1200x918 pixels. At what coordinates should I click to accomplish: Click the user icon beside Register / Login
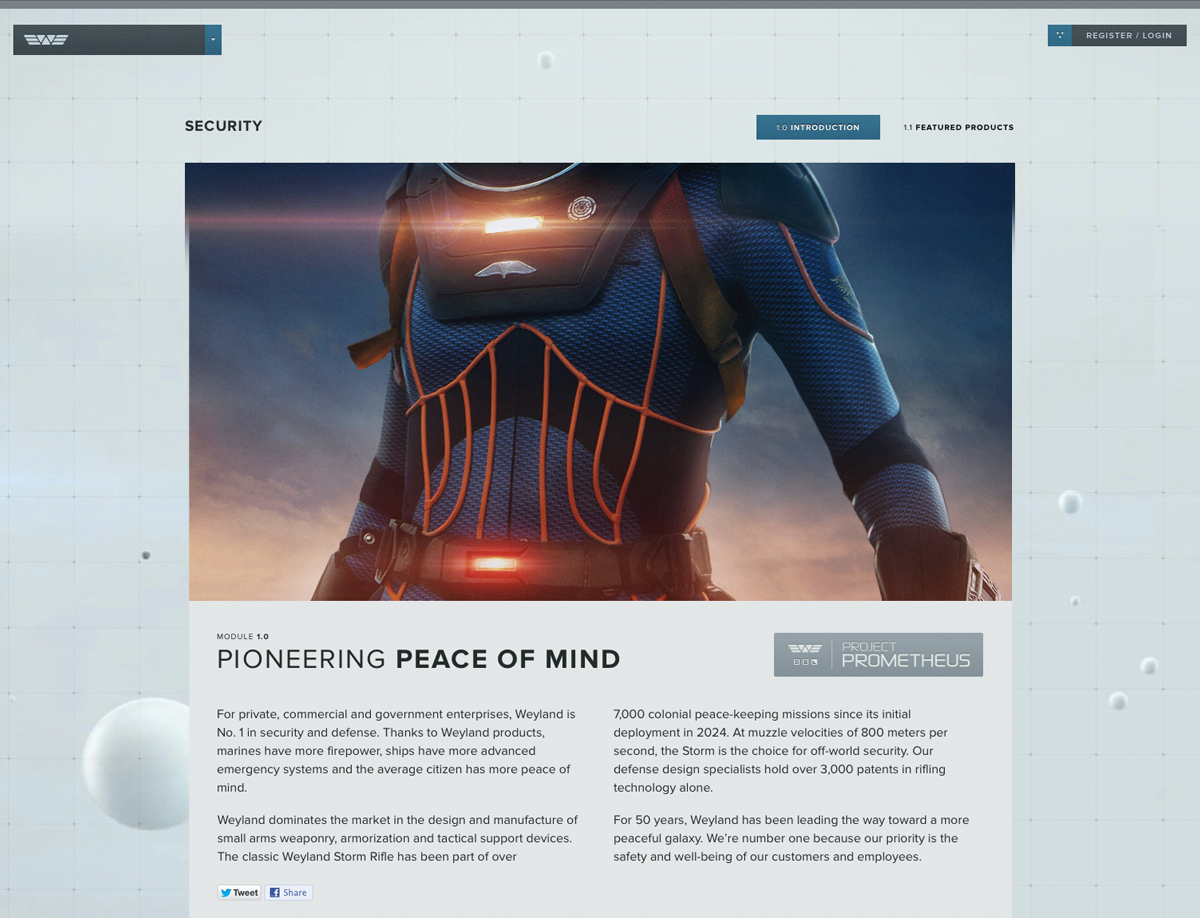(1059, 35)
